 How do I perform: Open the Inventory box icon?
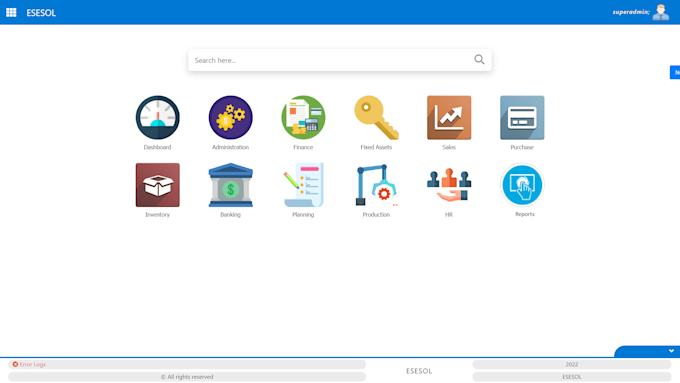(157, 185)
